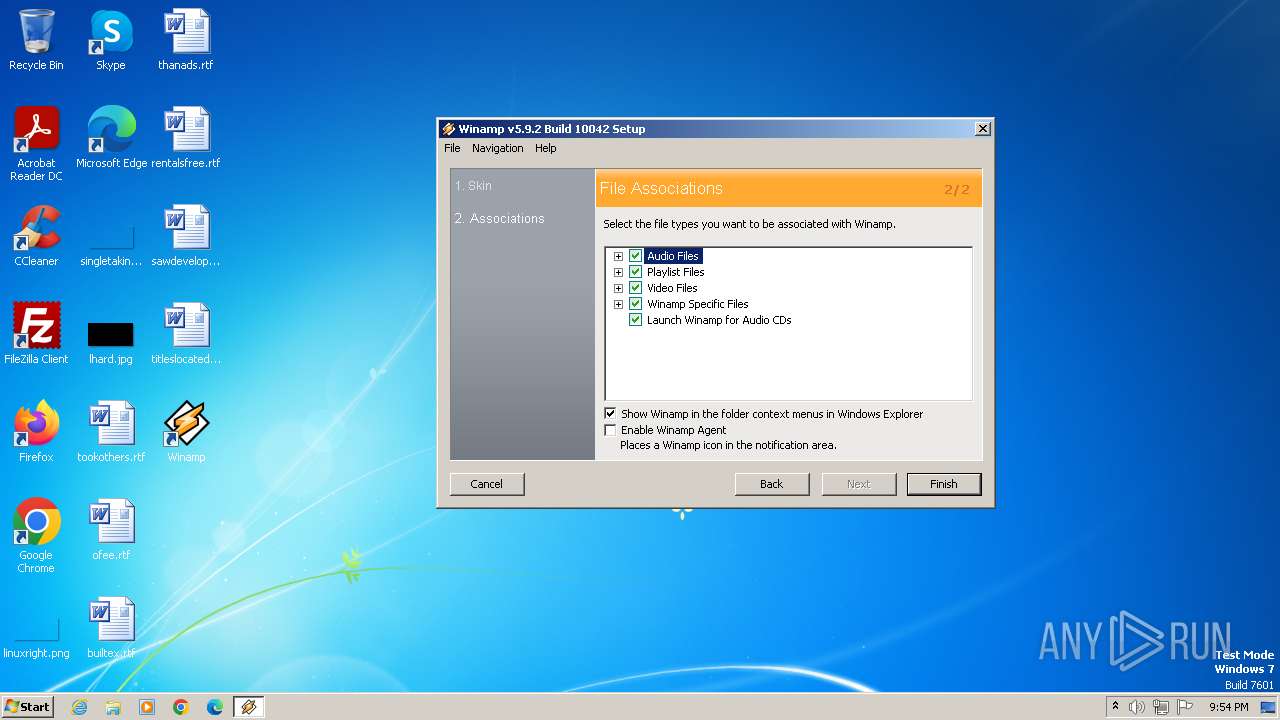This screenshot has width=1280, height=720.
Task: Open the volume tray icon
Action: pyautogui.click(x=1137, y=707)
